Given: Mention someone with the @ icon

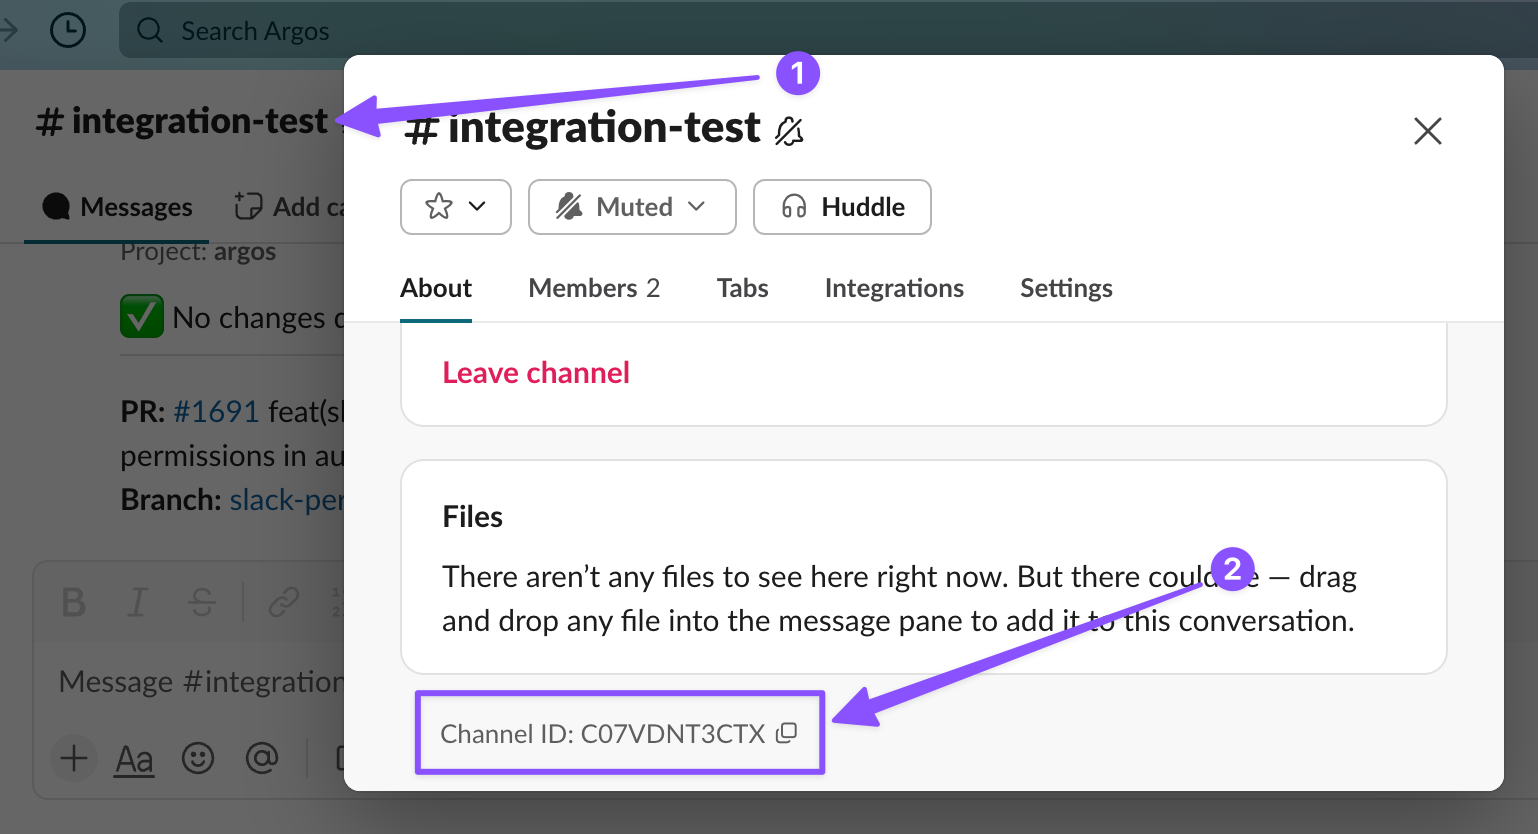Looking at the screenshot, I should coord(262,758).
